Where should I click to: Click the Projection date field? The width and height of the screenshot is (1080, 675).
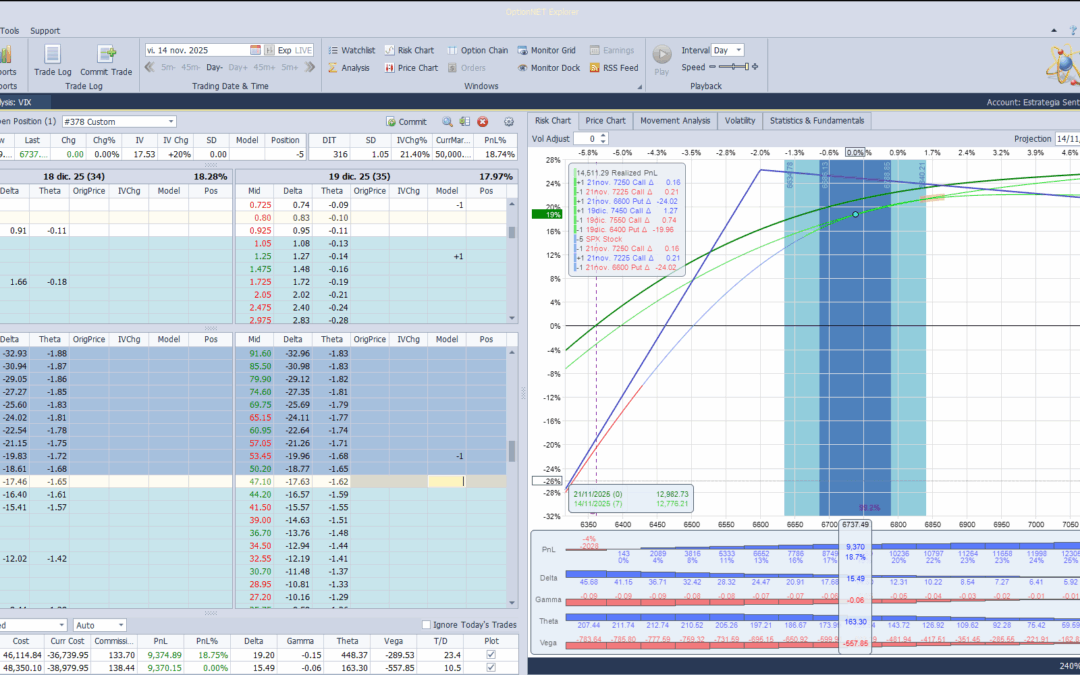(x=1066, y=138)
